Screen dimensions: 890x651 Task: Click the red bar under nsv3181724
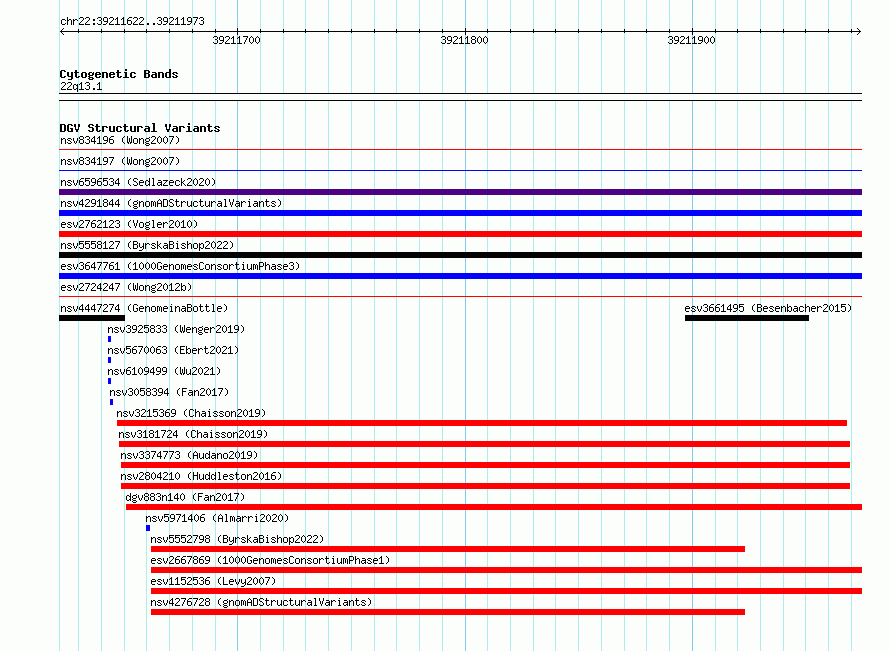[x=484, y=444]
